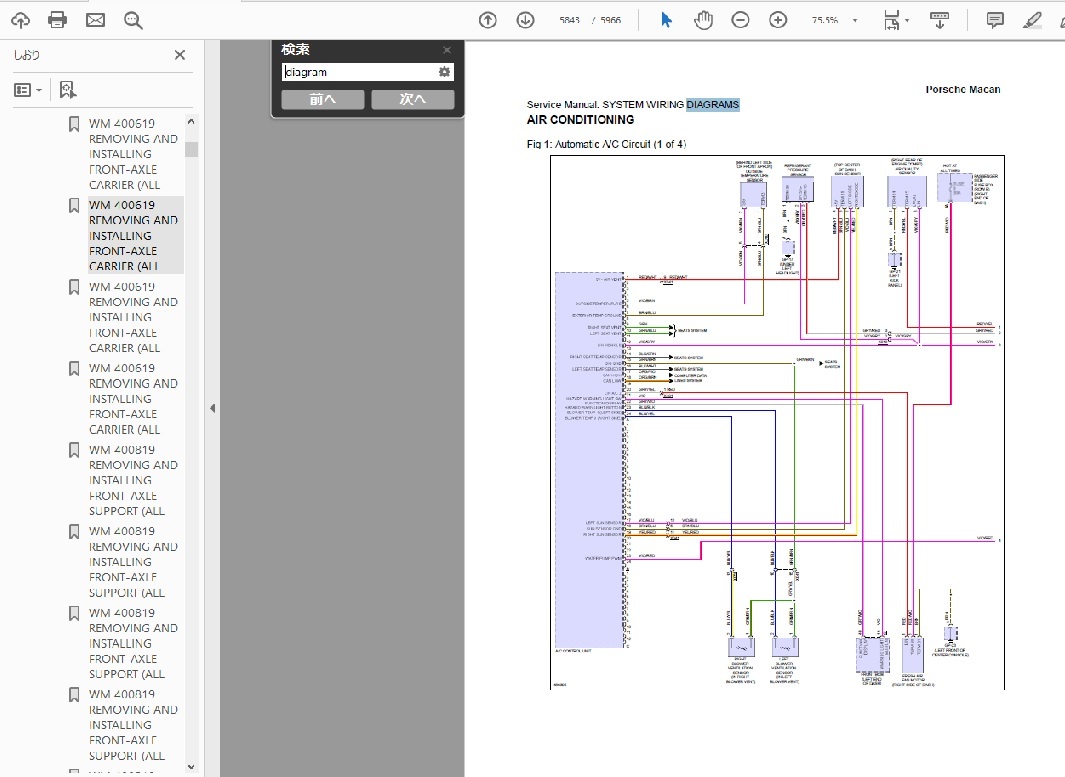Click the highlighted DIAGRAMS search result
This screenshot has height=777, width=1065.
[712, 105]
